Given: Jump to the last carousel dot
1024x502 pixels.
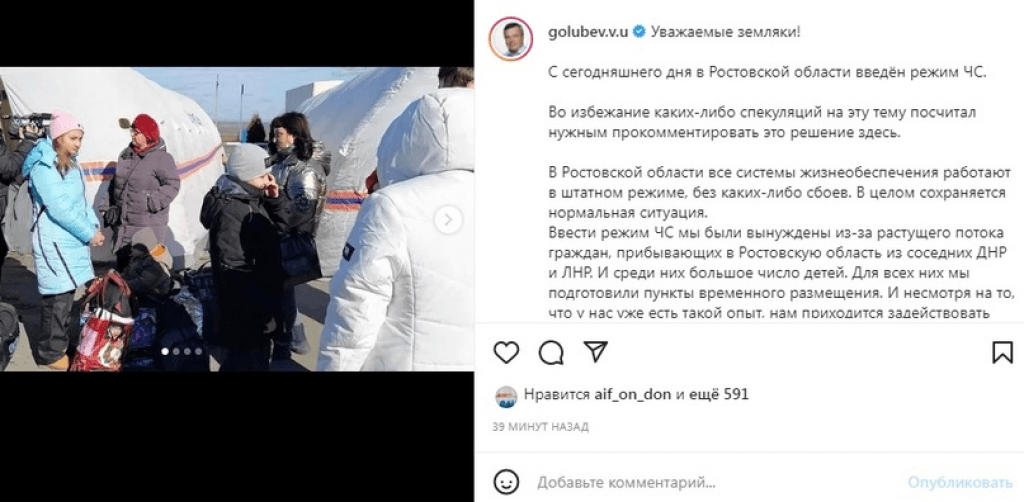Looking at the screenshot, I should tap(199, 351).
